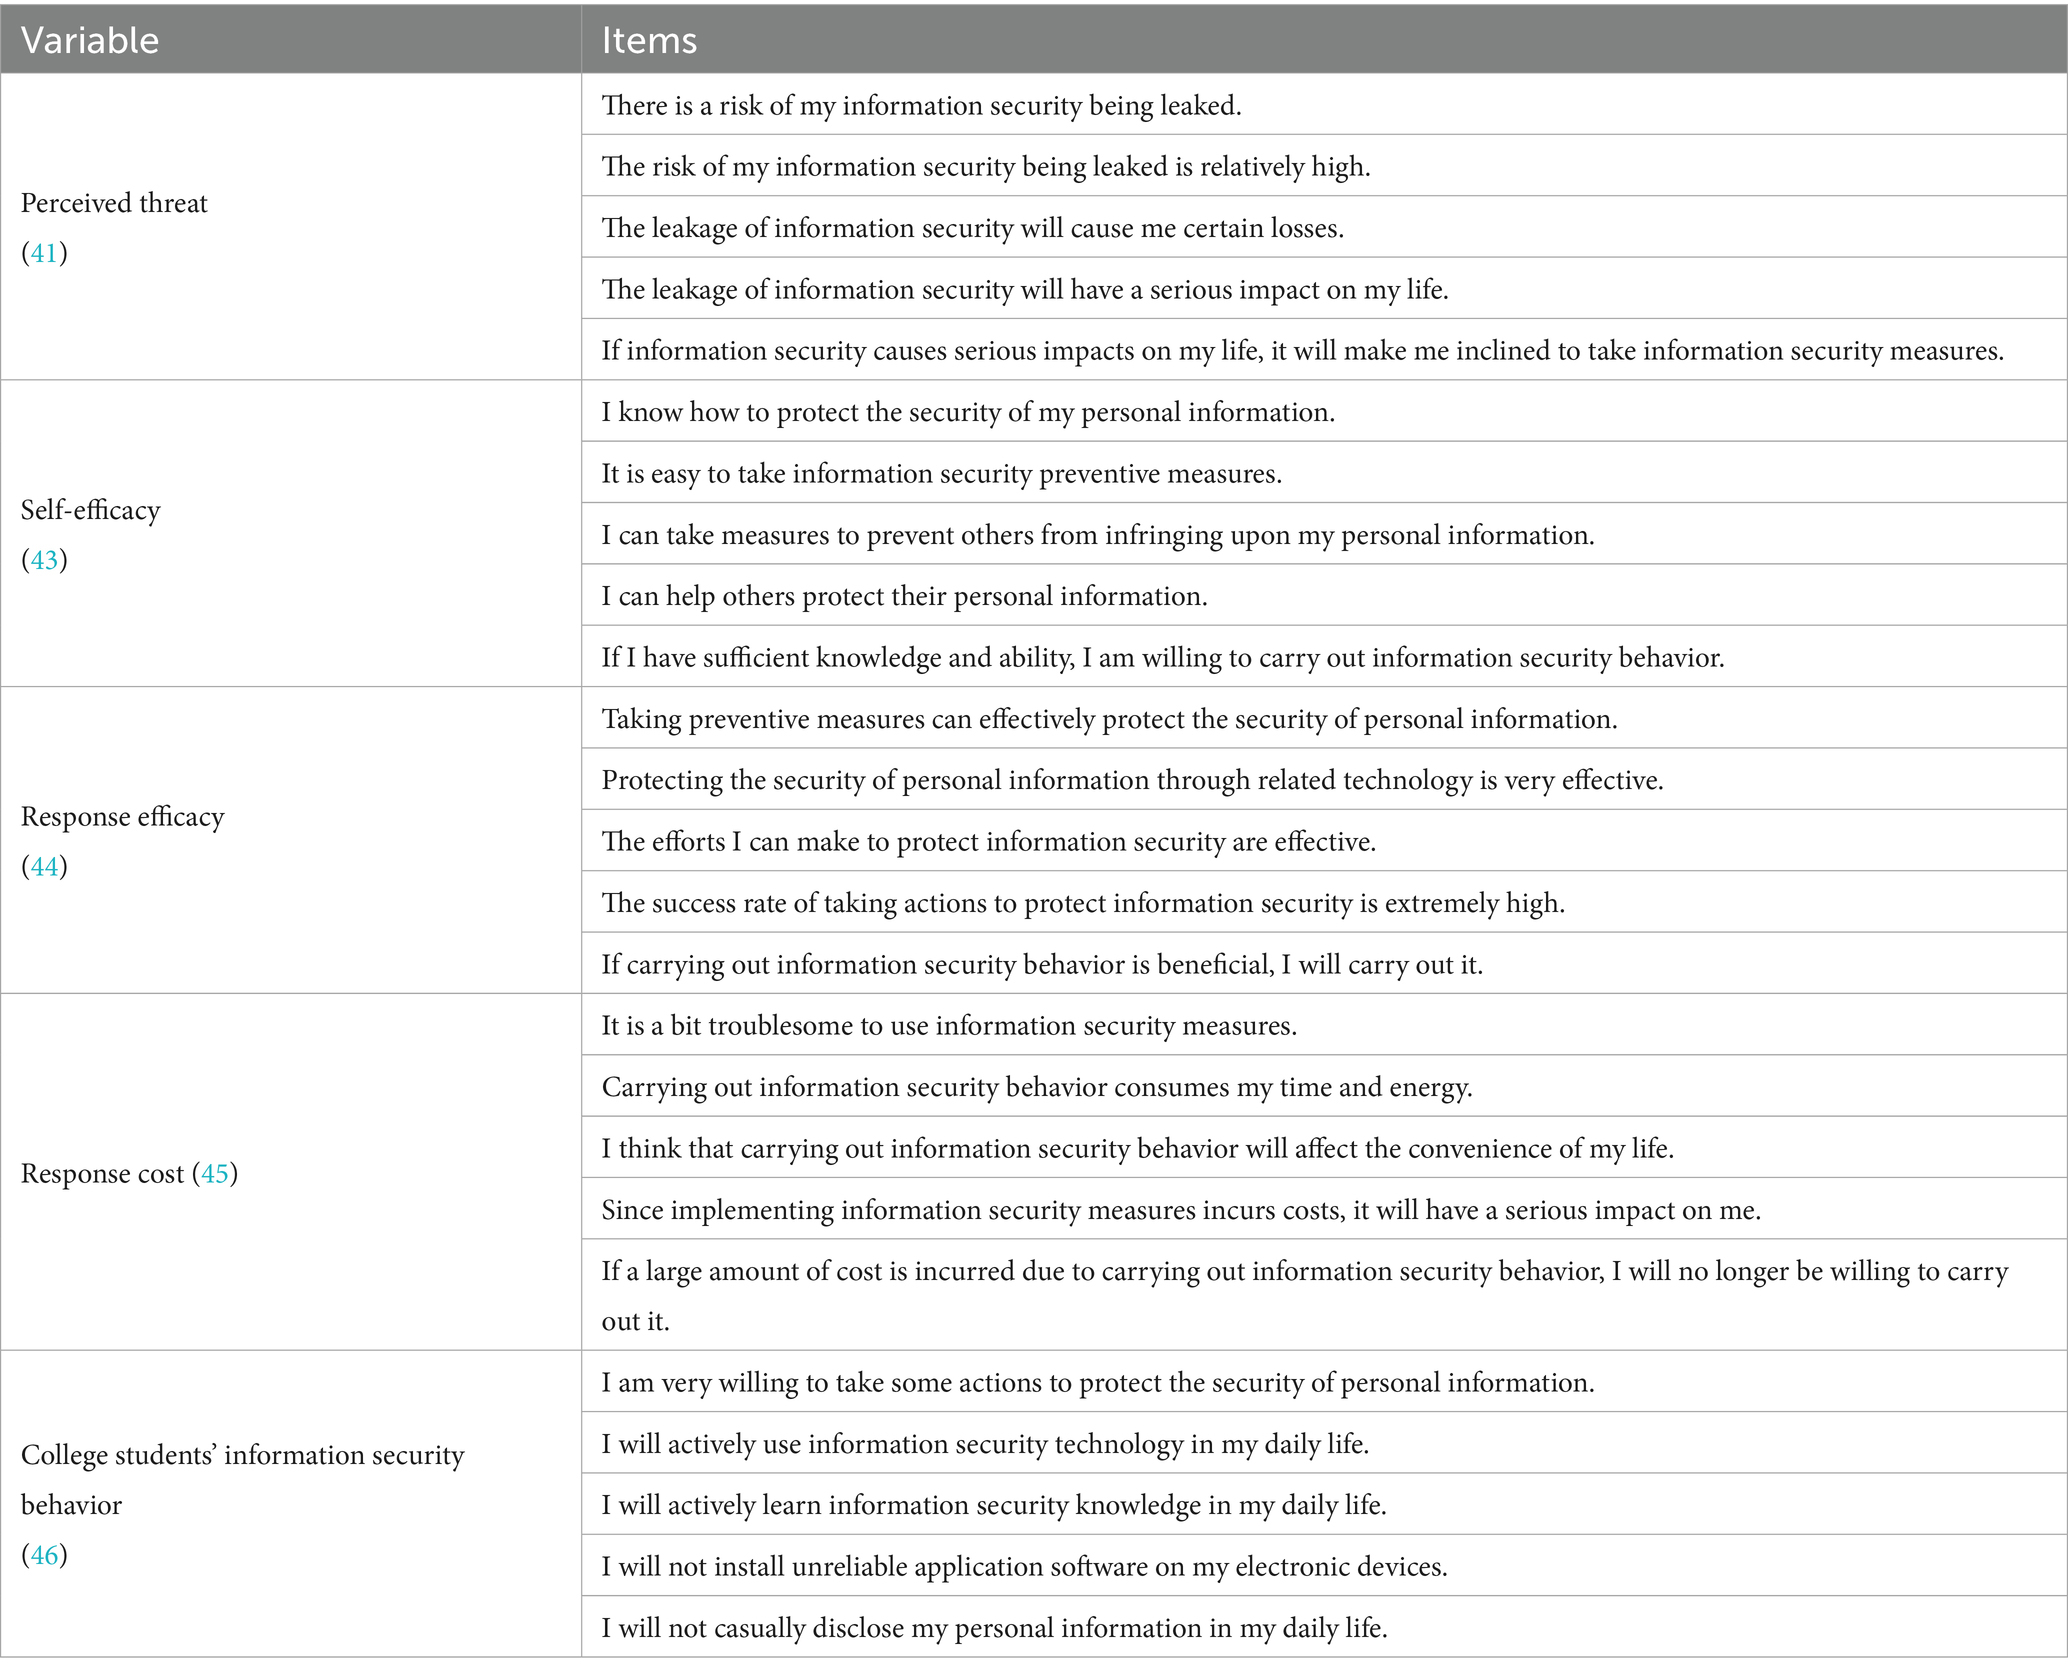Select College students' information security behavior label

242,1478
